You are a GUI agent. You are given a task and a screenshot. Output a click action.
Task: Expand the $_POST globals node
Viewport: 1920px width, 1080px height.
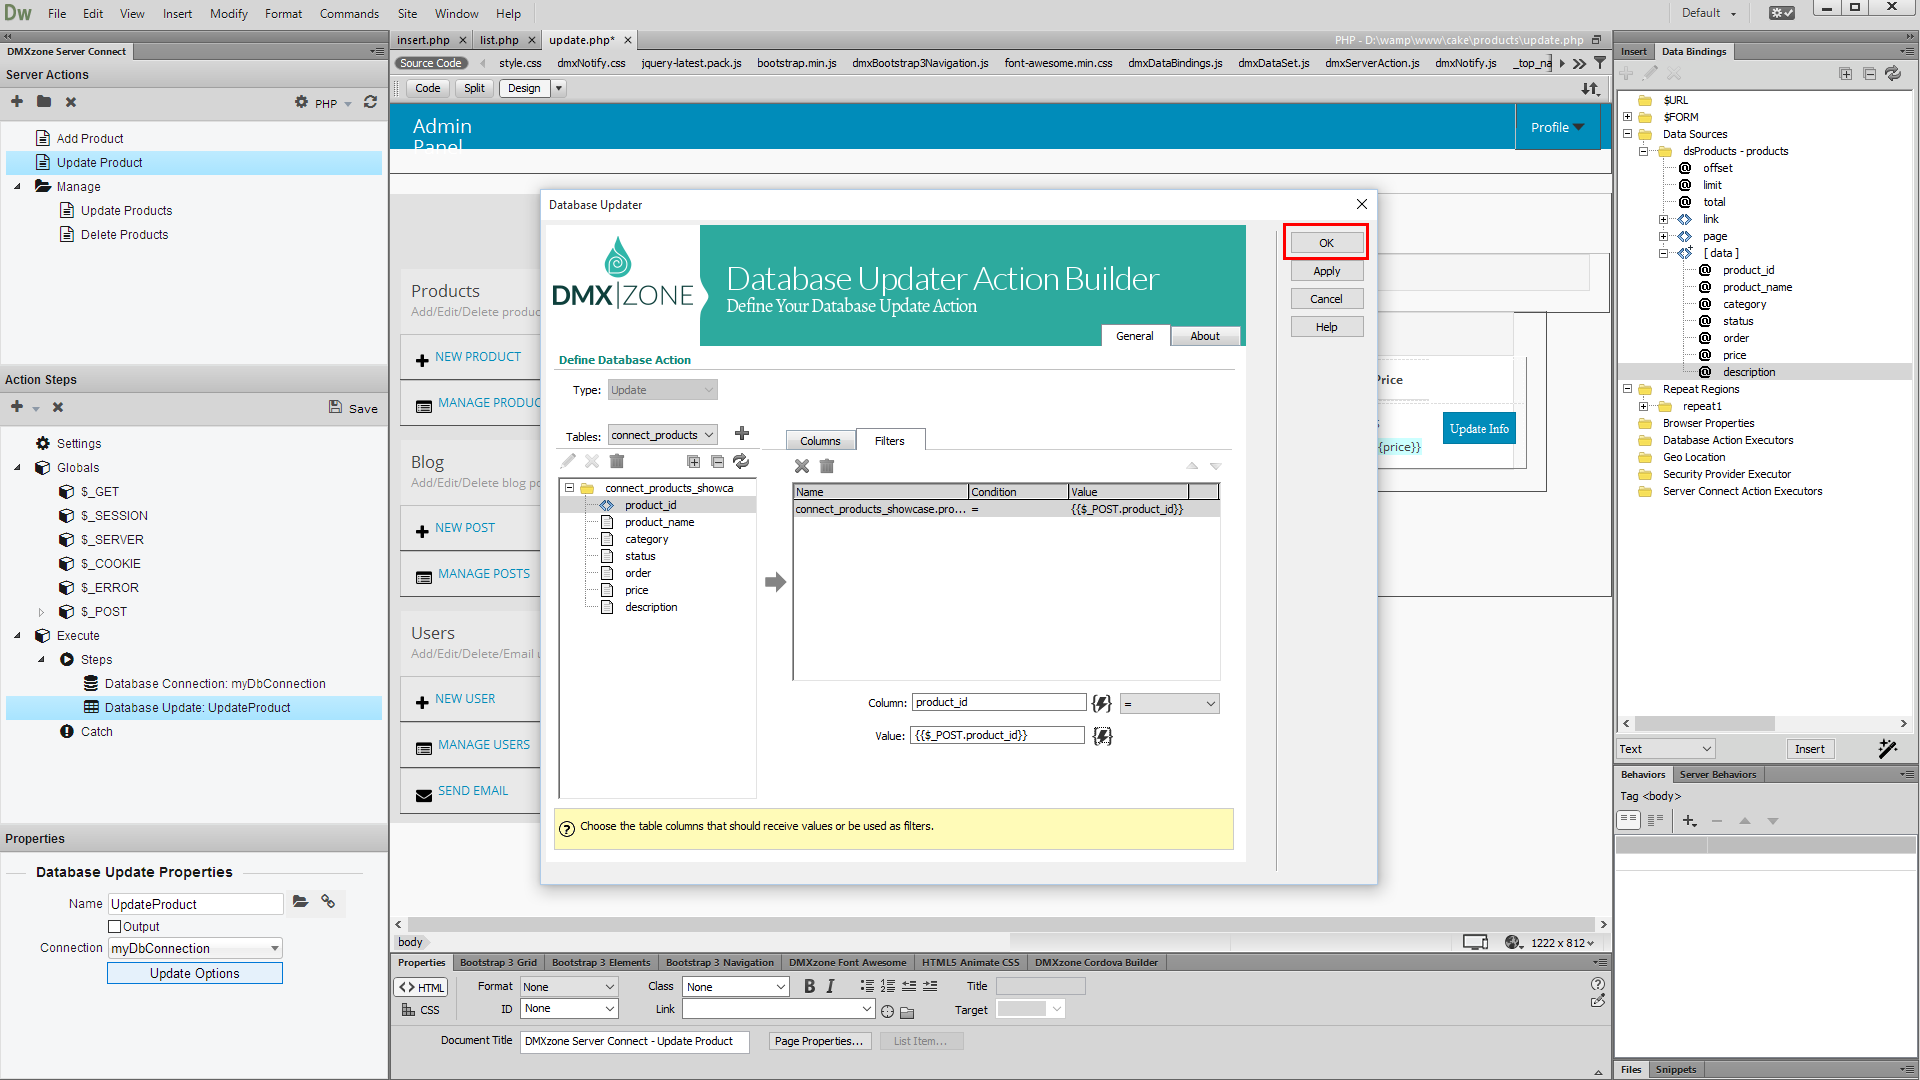(x=41, y=612)
